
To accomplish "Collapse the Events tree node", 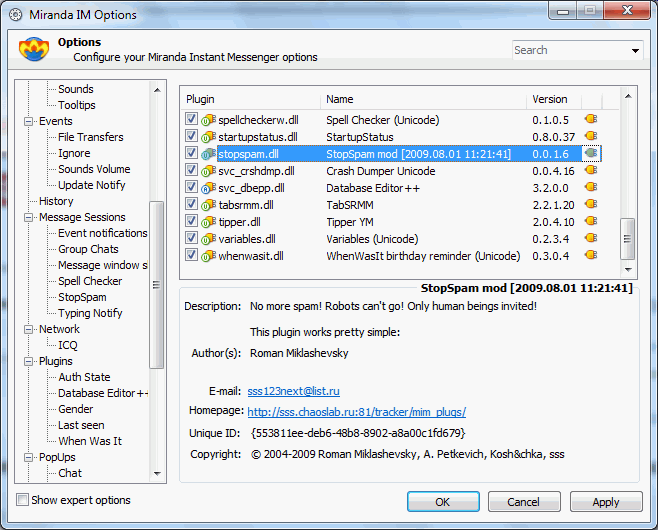I will coord(29,122).
